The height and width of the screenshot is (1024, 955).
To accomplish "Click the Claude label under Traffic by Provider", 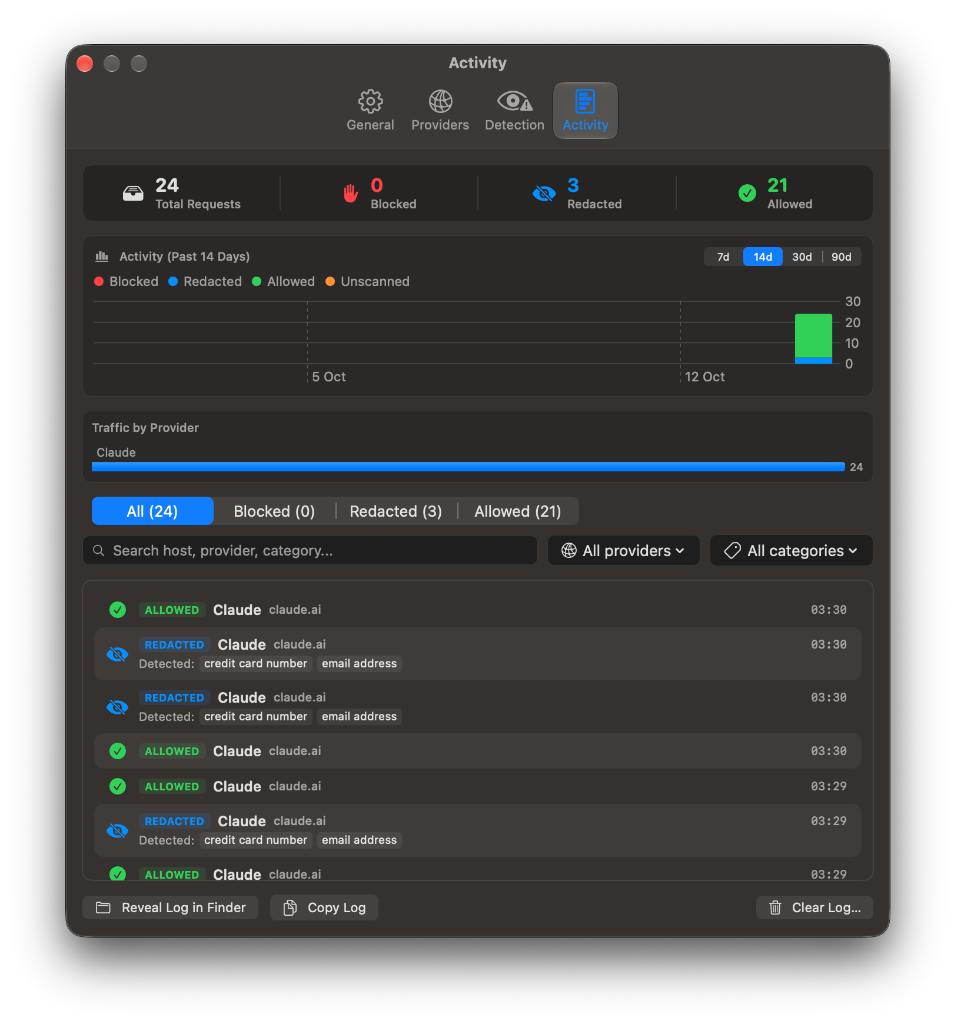I will pos(116,453).
